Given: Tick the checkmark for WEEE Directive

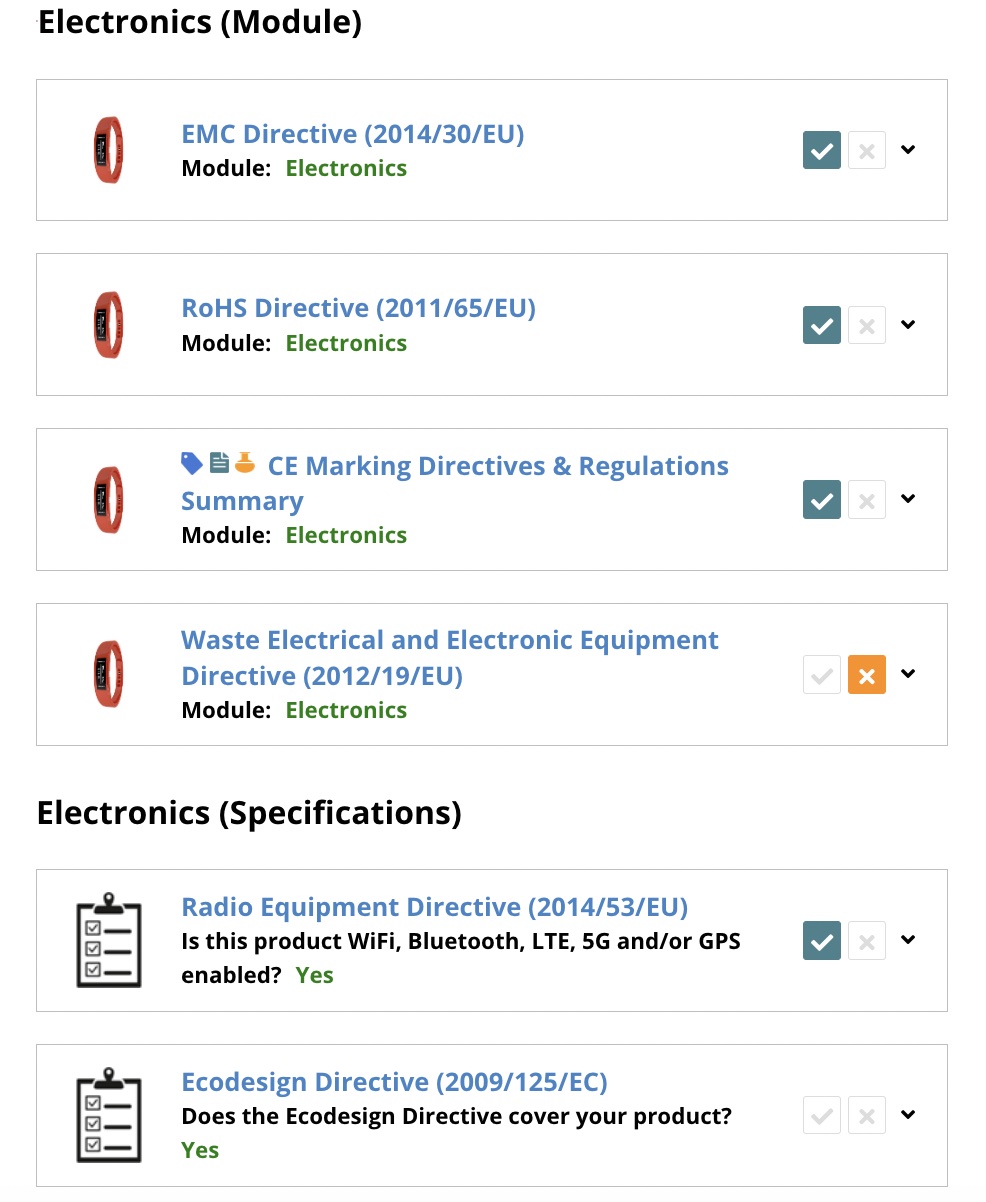Looking at the screenshot, I should pos(821,675).
